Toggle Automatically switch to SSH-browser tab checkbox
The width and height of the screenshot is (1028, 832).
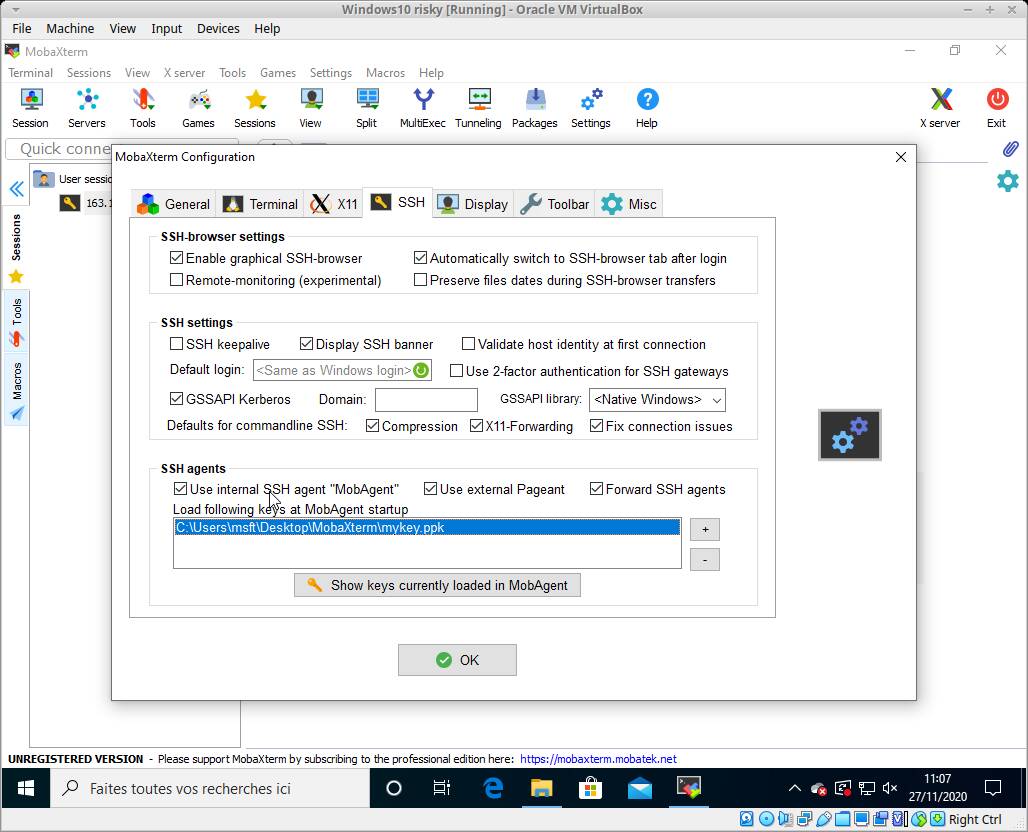(x=420, y=258)
